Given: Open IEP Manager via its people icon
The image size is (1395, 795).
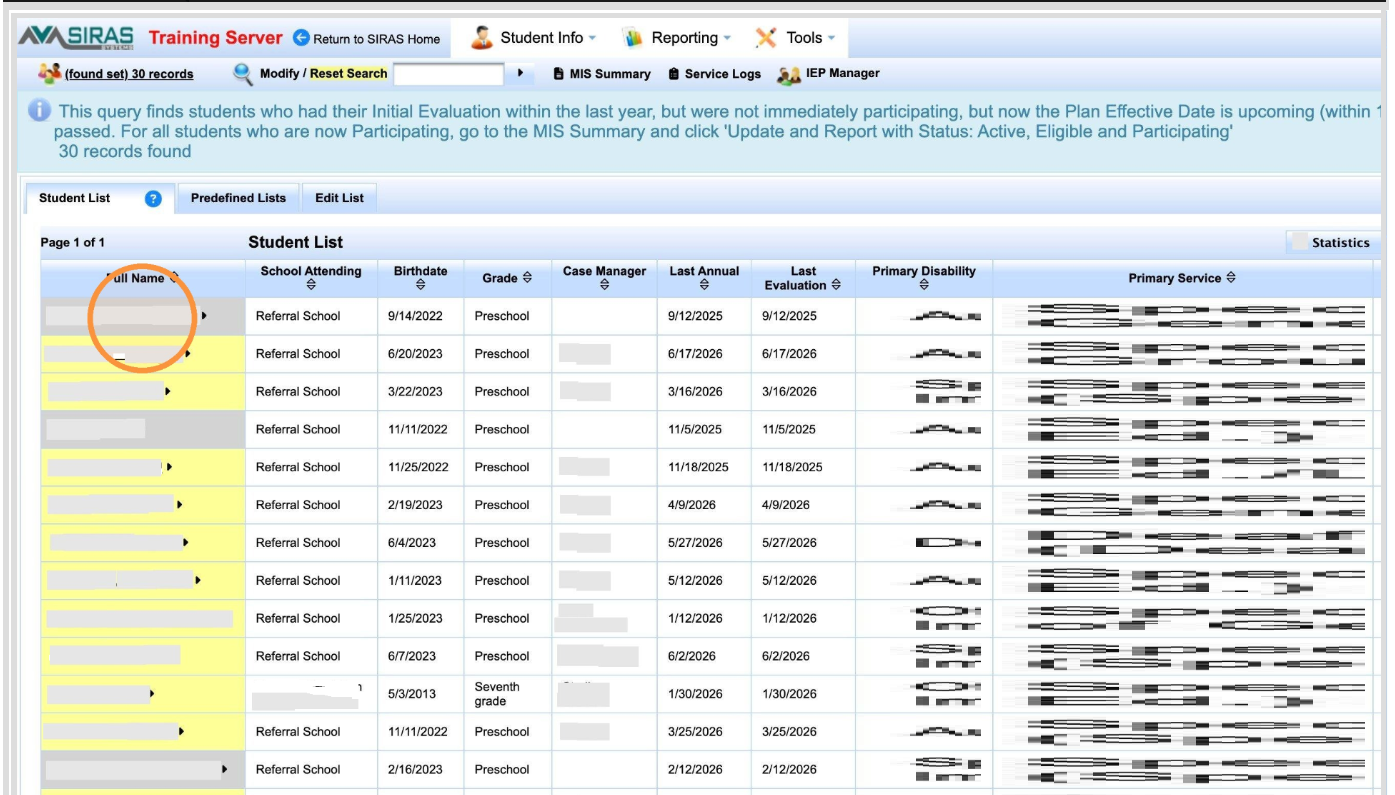Looking at the screenshot, I should tap(789, 74).
